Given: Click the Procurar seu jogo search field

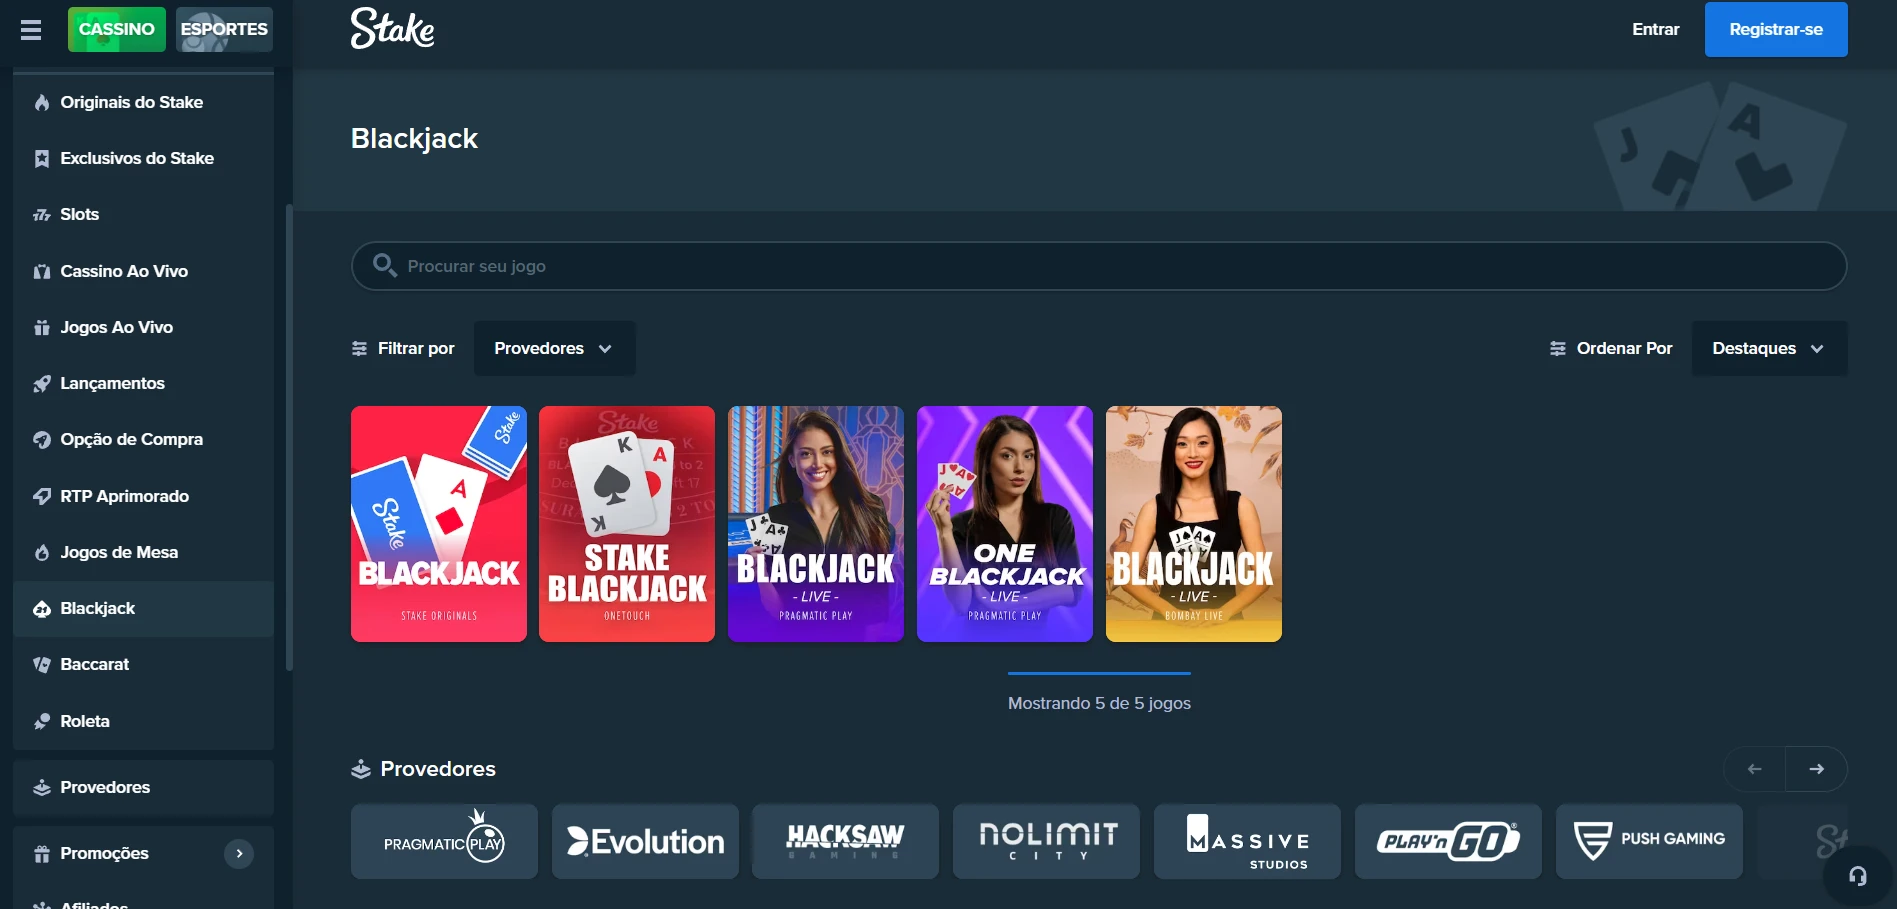Looking at the screenshot, I should tap(1098, 266).
